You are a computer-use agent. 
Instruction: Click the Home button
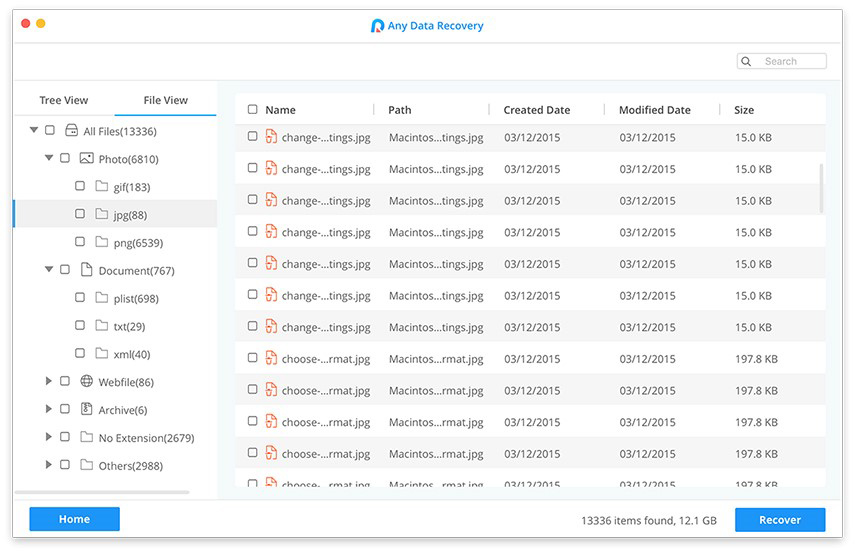point(75,519)
